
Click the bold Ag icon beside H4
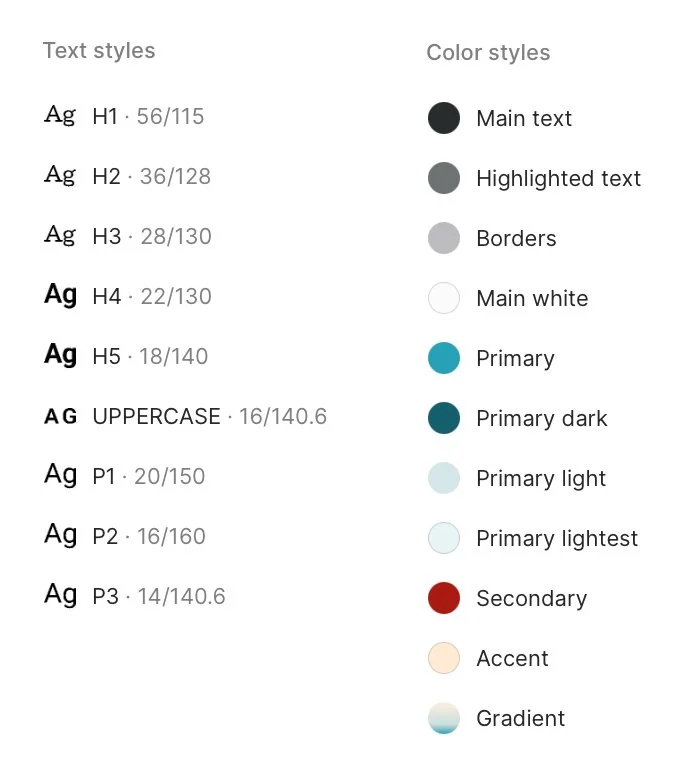pyautogui.click(x=61, y=295)
